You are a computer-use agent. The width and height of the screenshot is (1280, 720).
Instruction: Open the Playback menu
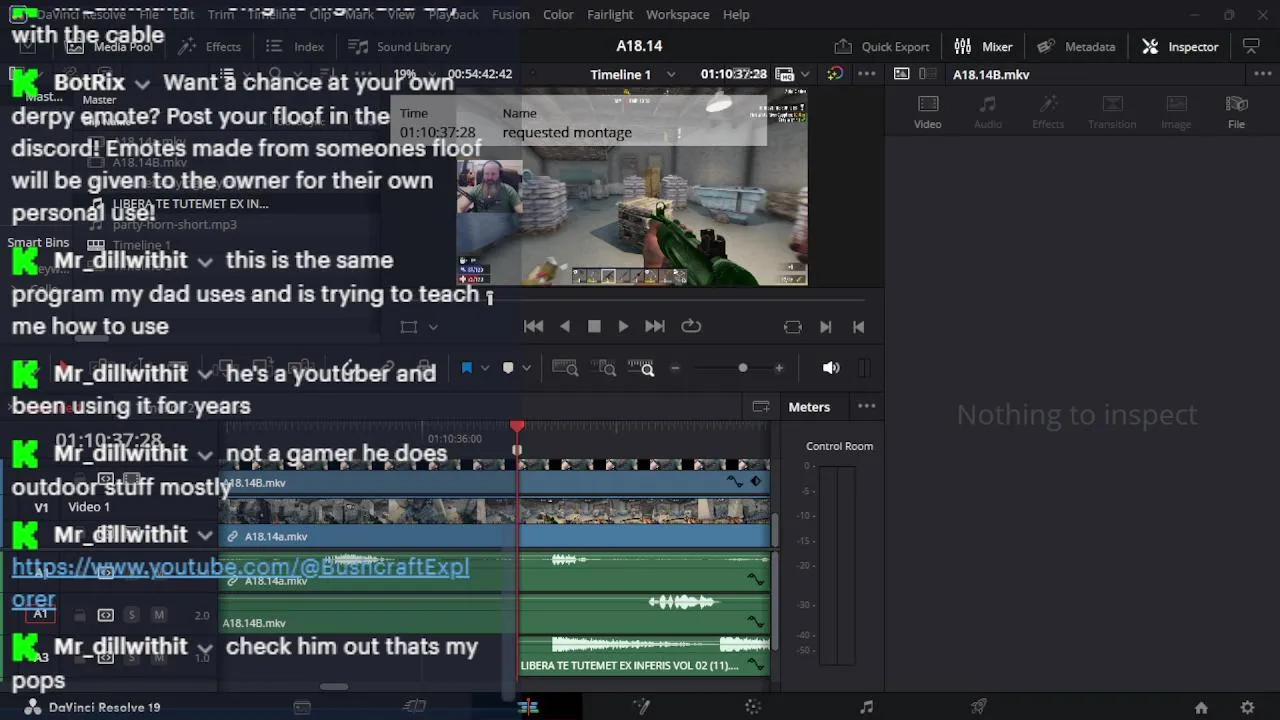[453, 14]
